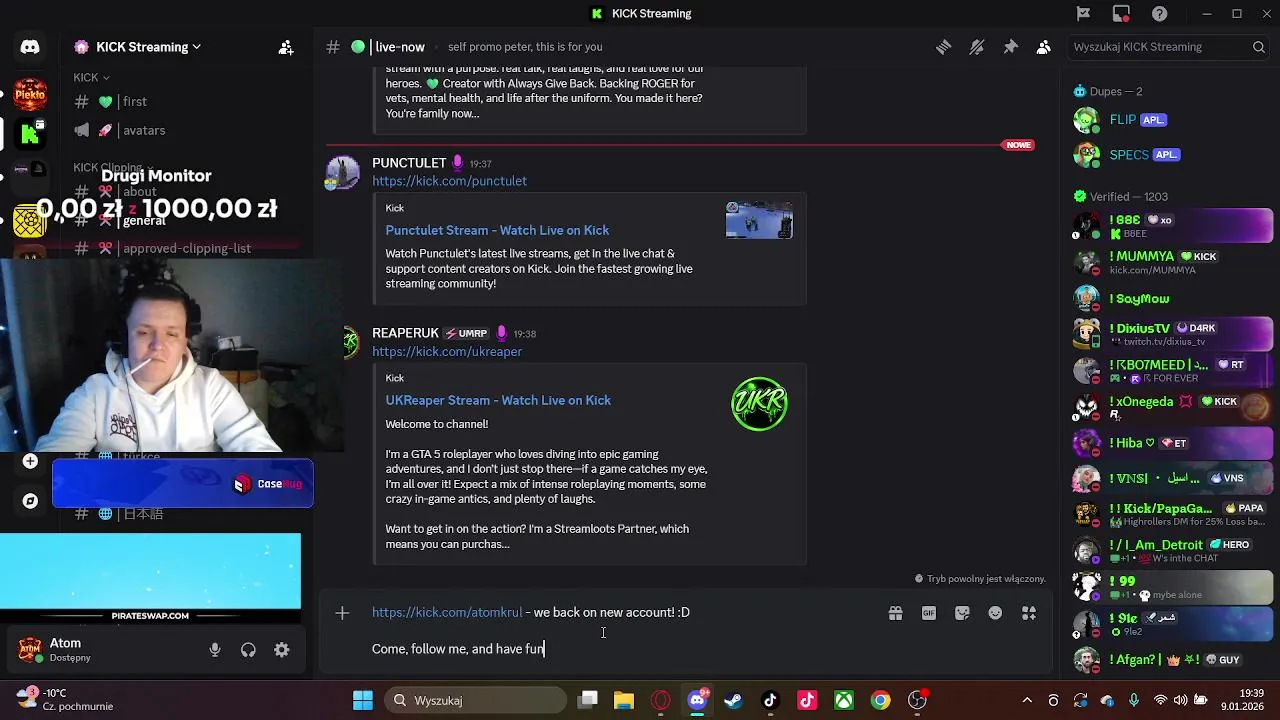Open member ! Hiba in the list
1280x720 pixels.
pyautogui.click(x=1170, y=443)
